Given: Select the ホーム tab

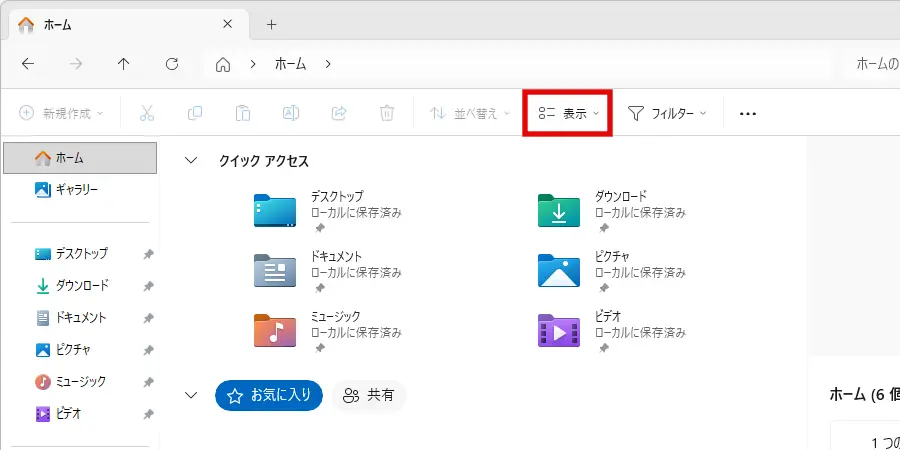Looking at the screenshot, I should pos(130,25).
